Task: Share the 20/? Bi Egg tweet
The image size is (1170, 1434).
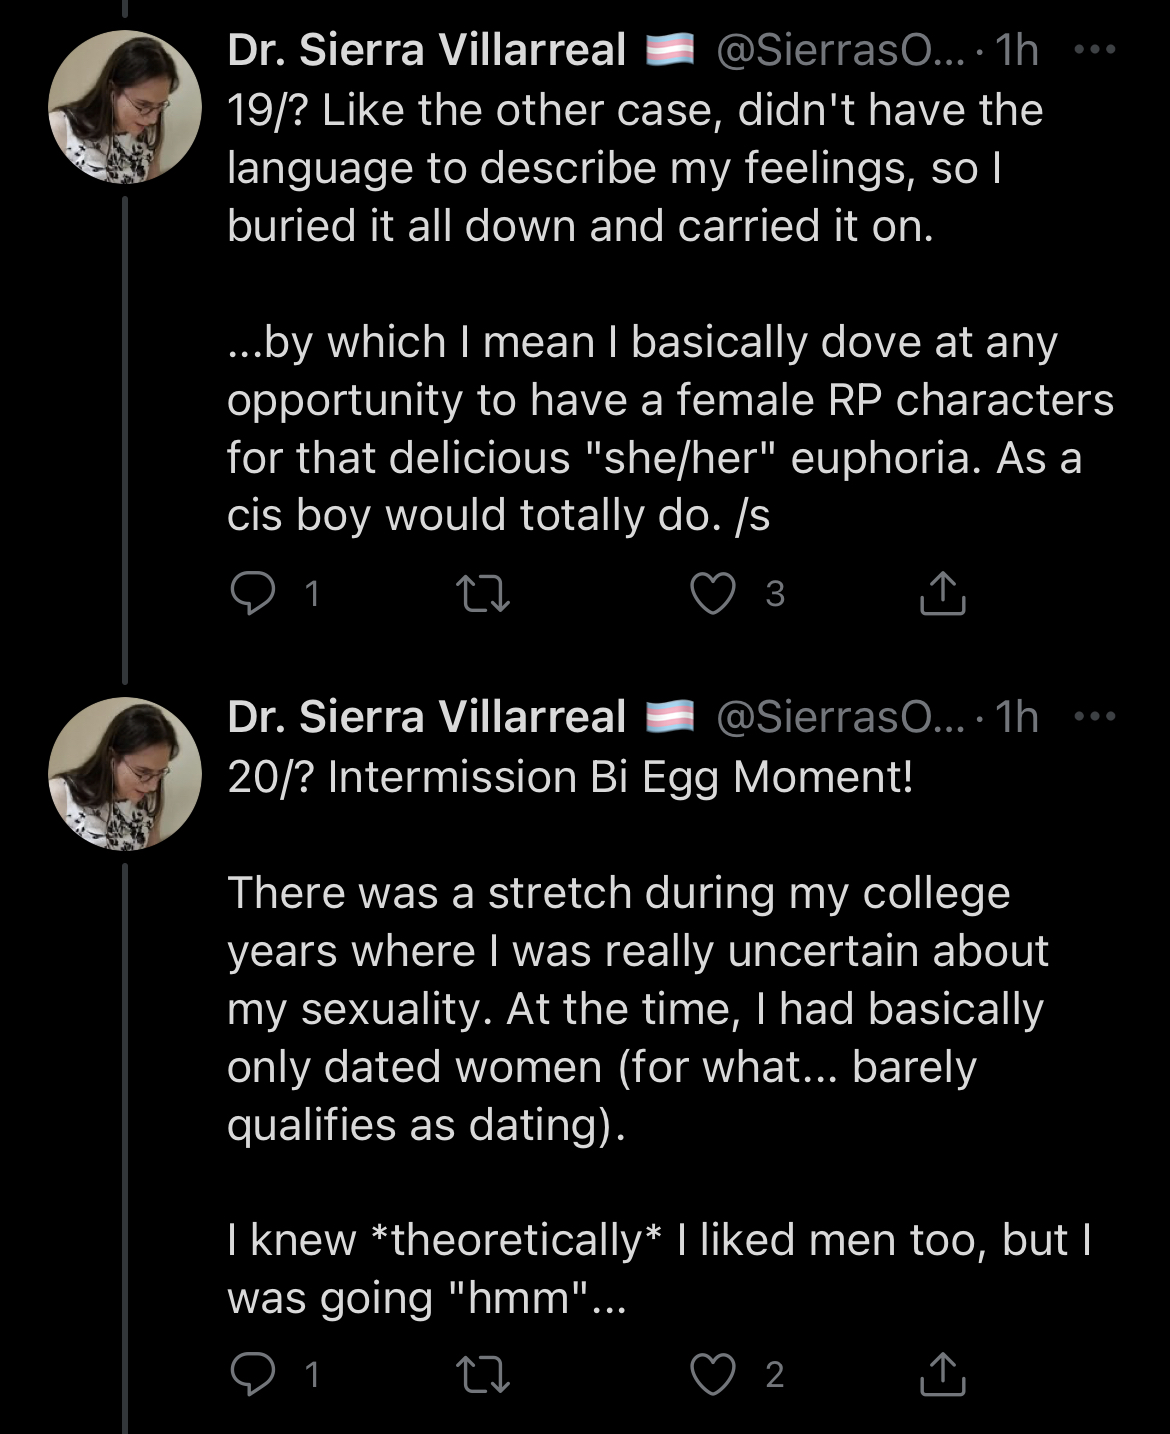Action: coord(941,1374)
